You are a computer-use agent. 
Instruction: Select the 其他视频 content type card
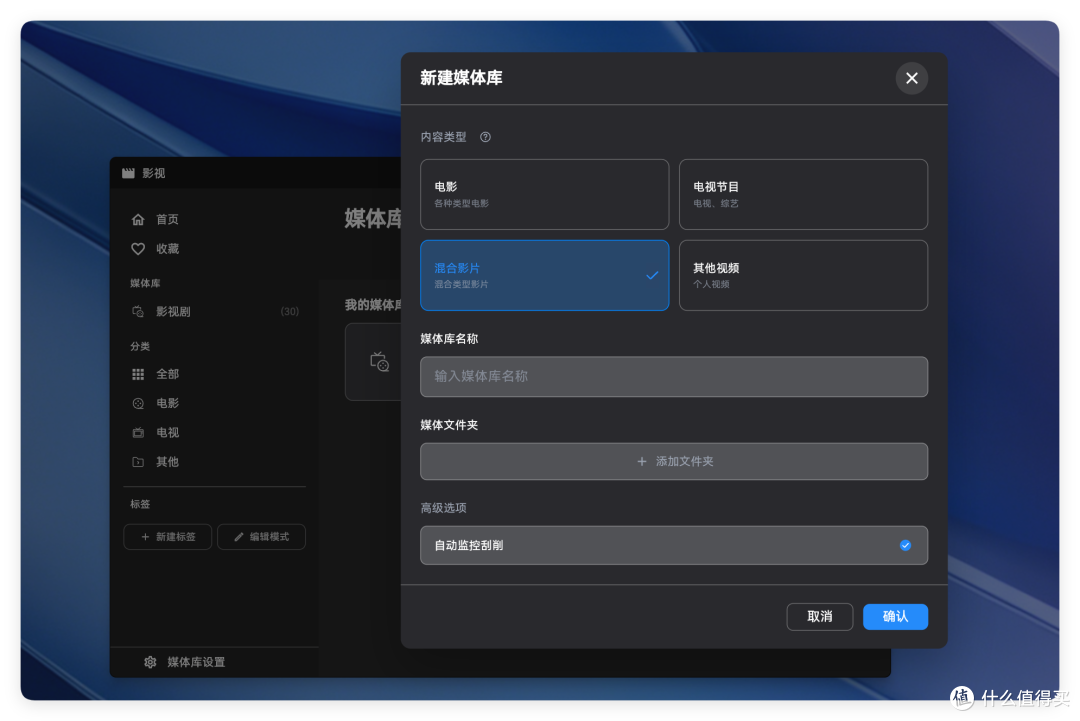[x=803, y=275]
